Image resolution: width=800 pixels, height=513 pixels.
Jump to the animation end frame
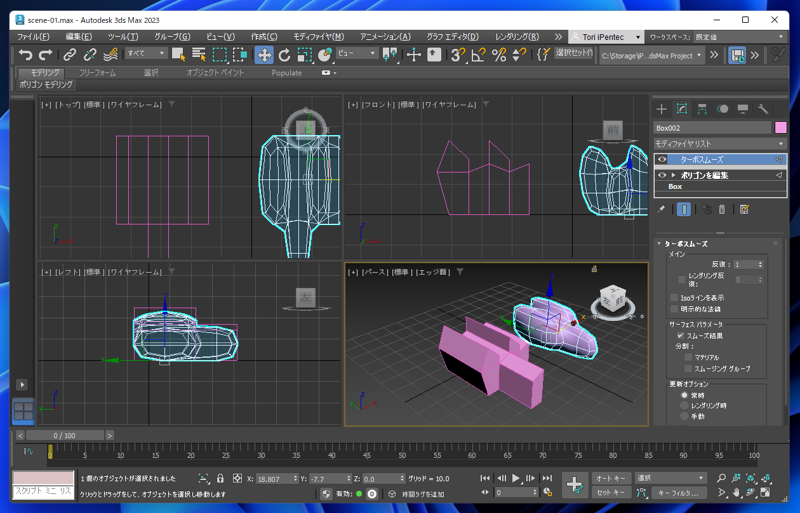tap(547, 478)
